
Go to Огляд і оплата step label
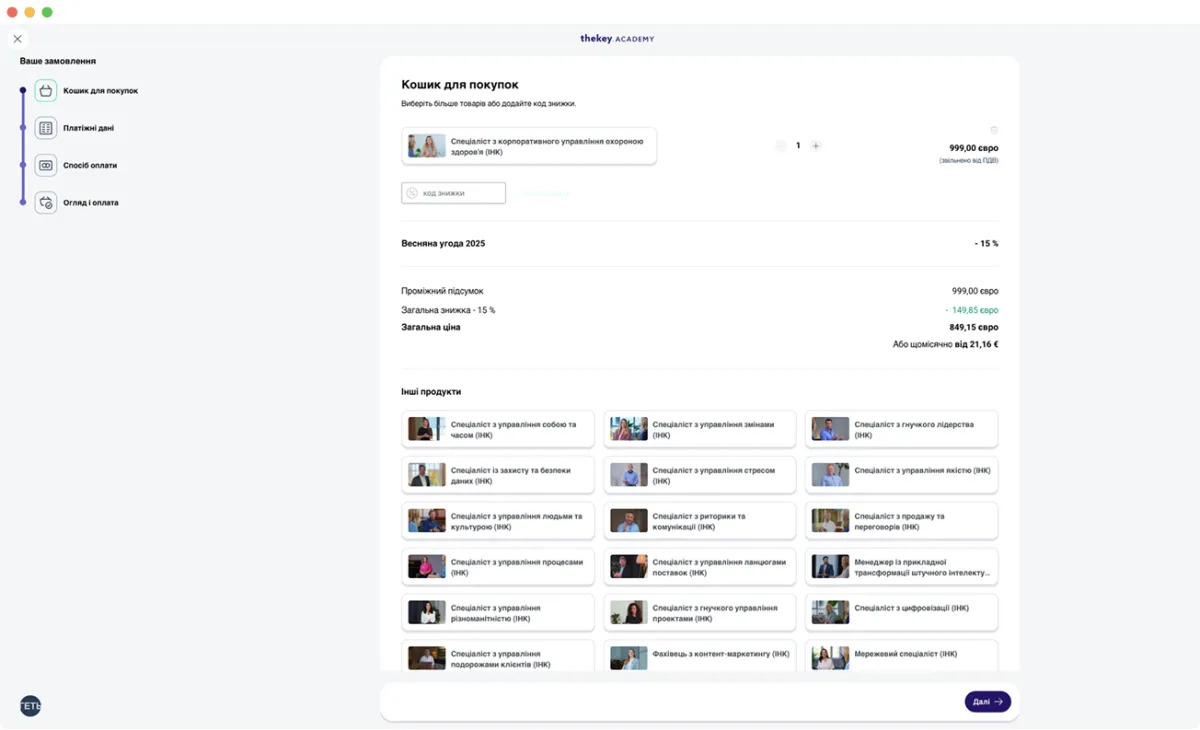[x=91, y=202]
